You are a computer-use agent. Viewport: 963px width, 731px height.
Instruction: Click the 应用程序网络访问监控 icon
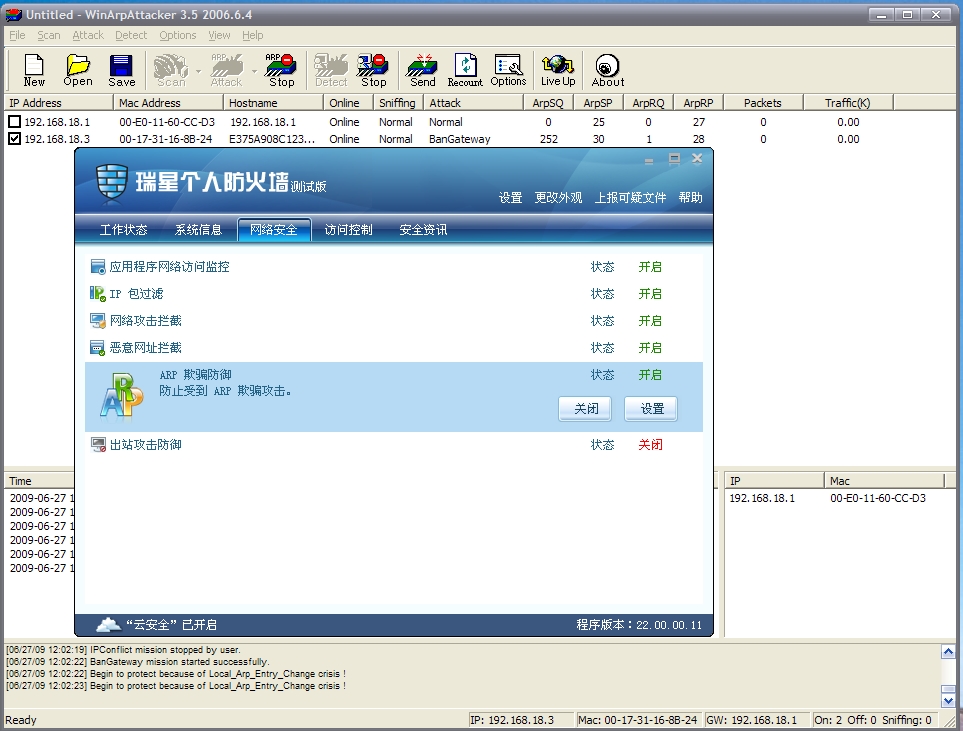[98, 267]
